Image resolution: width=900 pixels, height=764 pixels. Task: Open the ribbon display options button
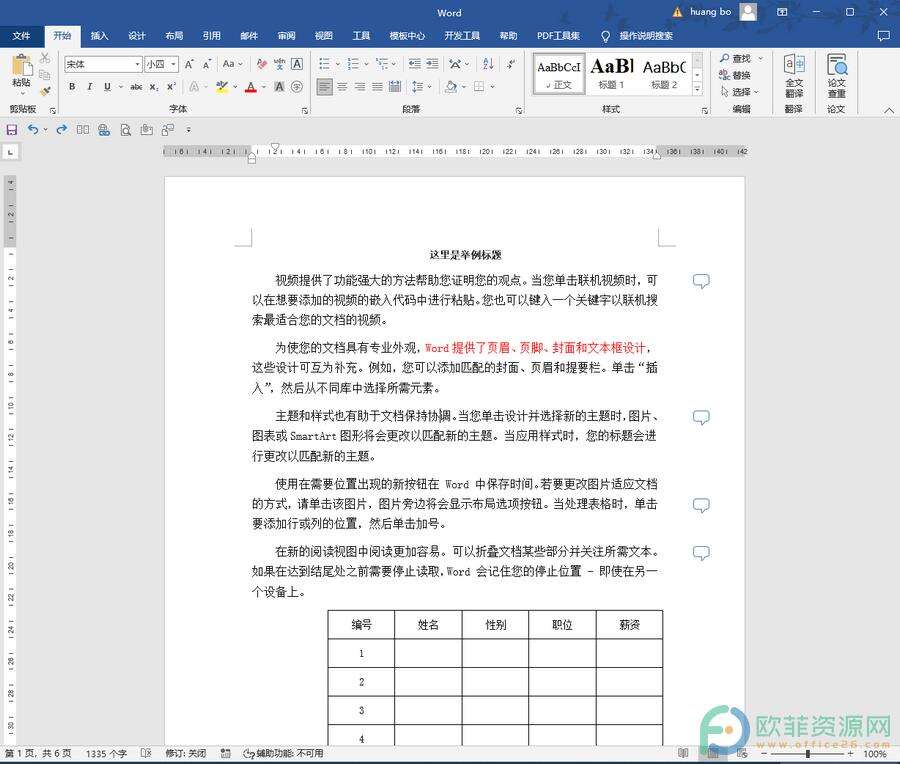point(782,12)
